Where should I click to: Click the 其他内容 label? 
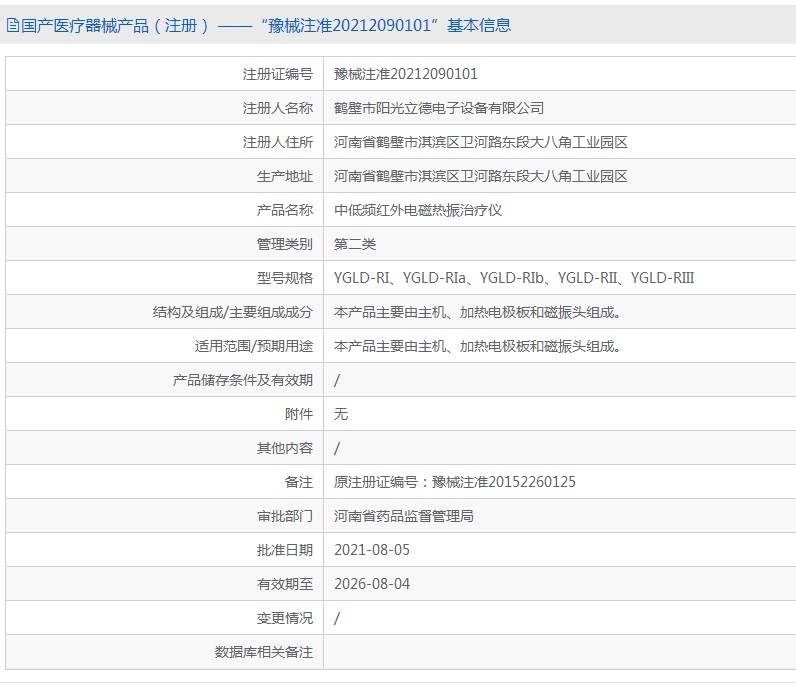click(285, 448)
